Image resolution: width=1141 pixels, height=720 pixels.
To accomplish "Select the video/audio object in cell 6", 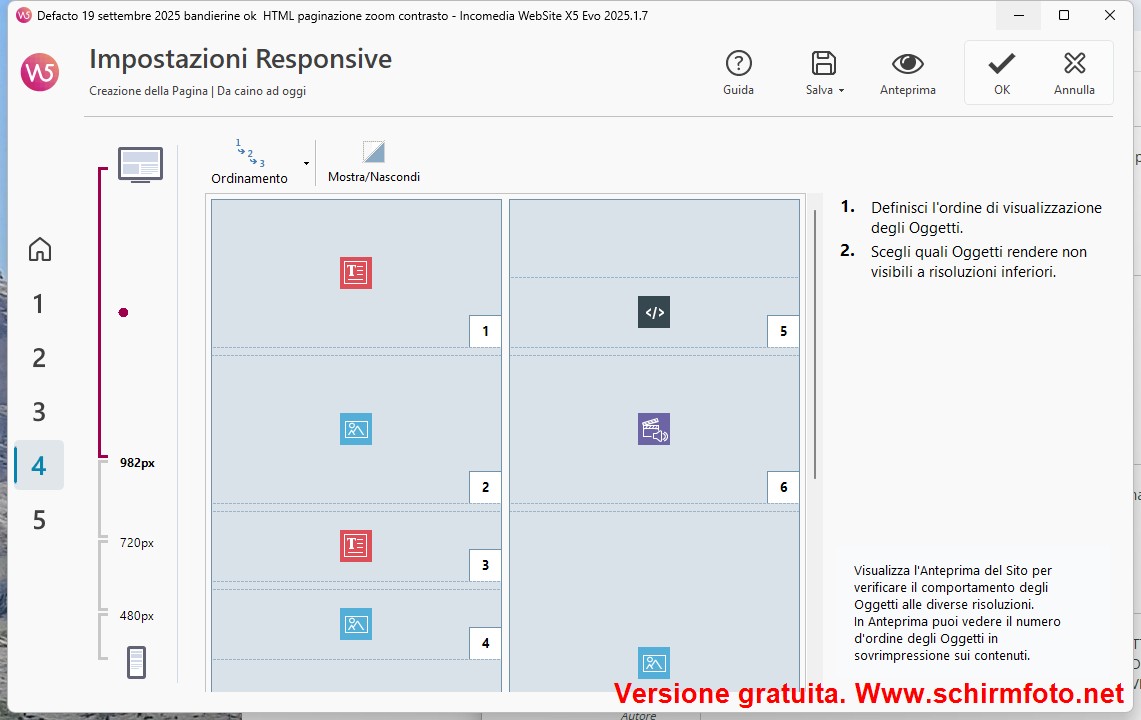I will 654,429.
